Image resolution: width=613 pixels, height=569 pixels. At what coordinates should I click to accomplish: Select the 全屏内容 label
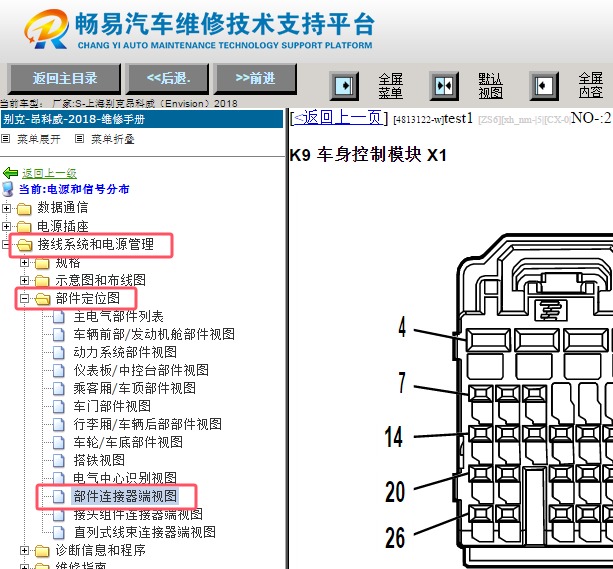[590, 84]
